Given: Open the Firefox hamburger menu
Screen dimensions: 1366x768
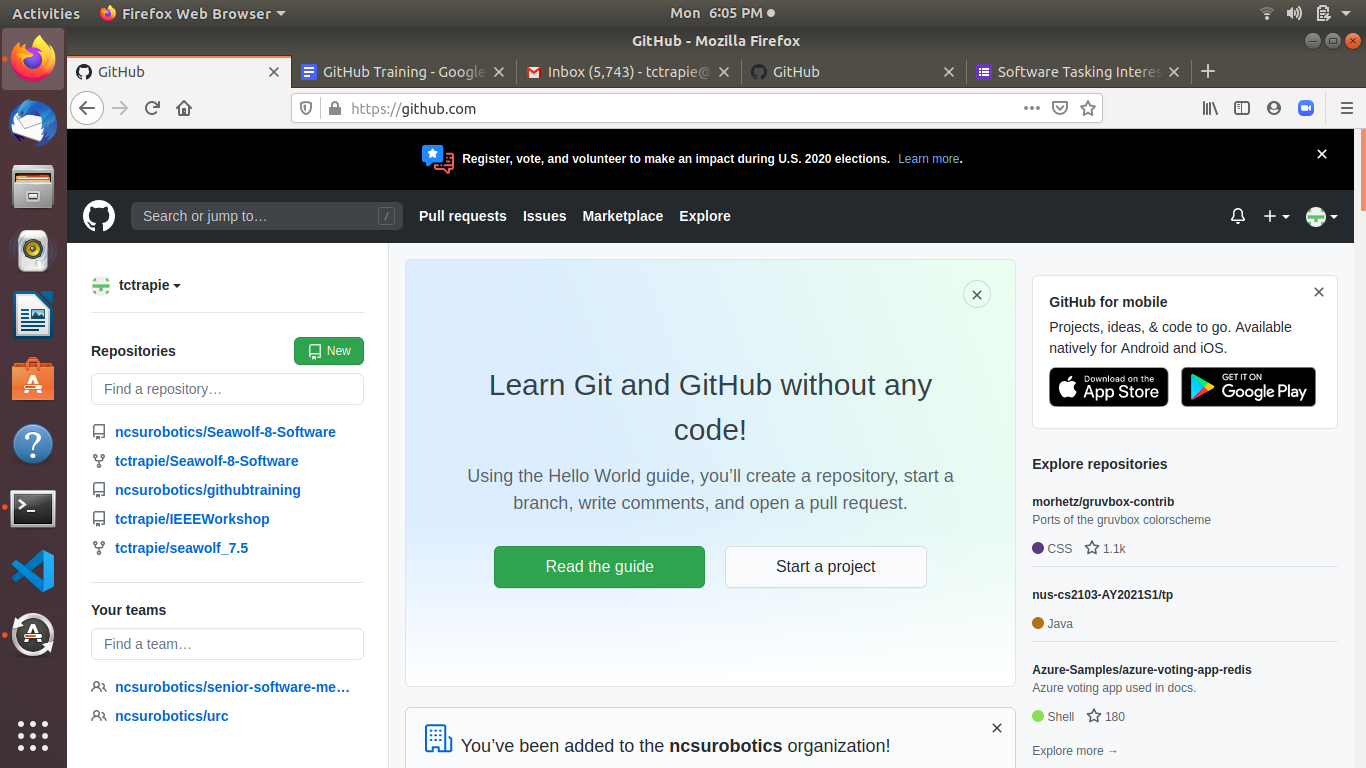Looking at the screenshot, I should (1347, 108).
